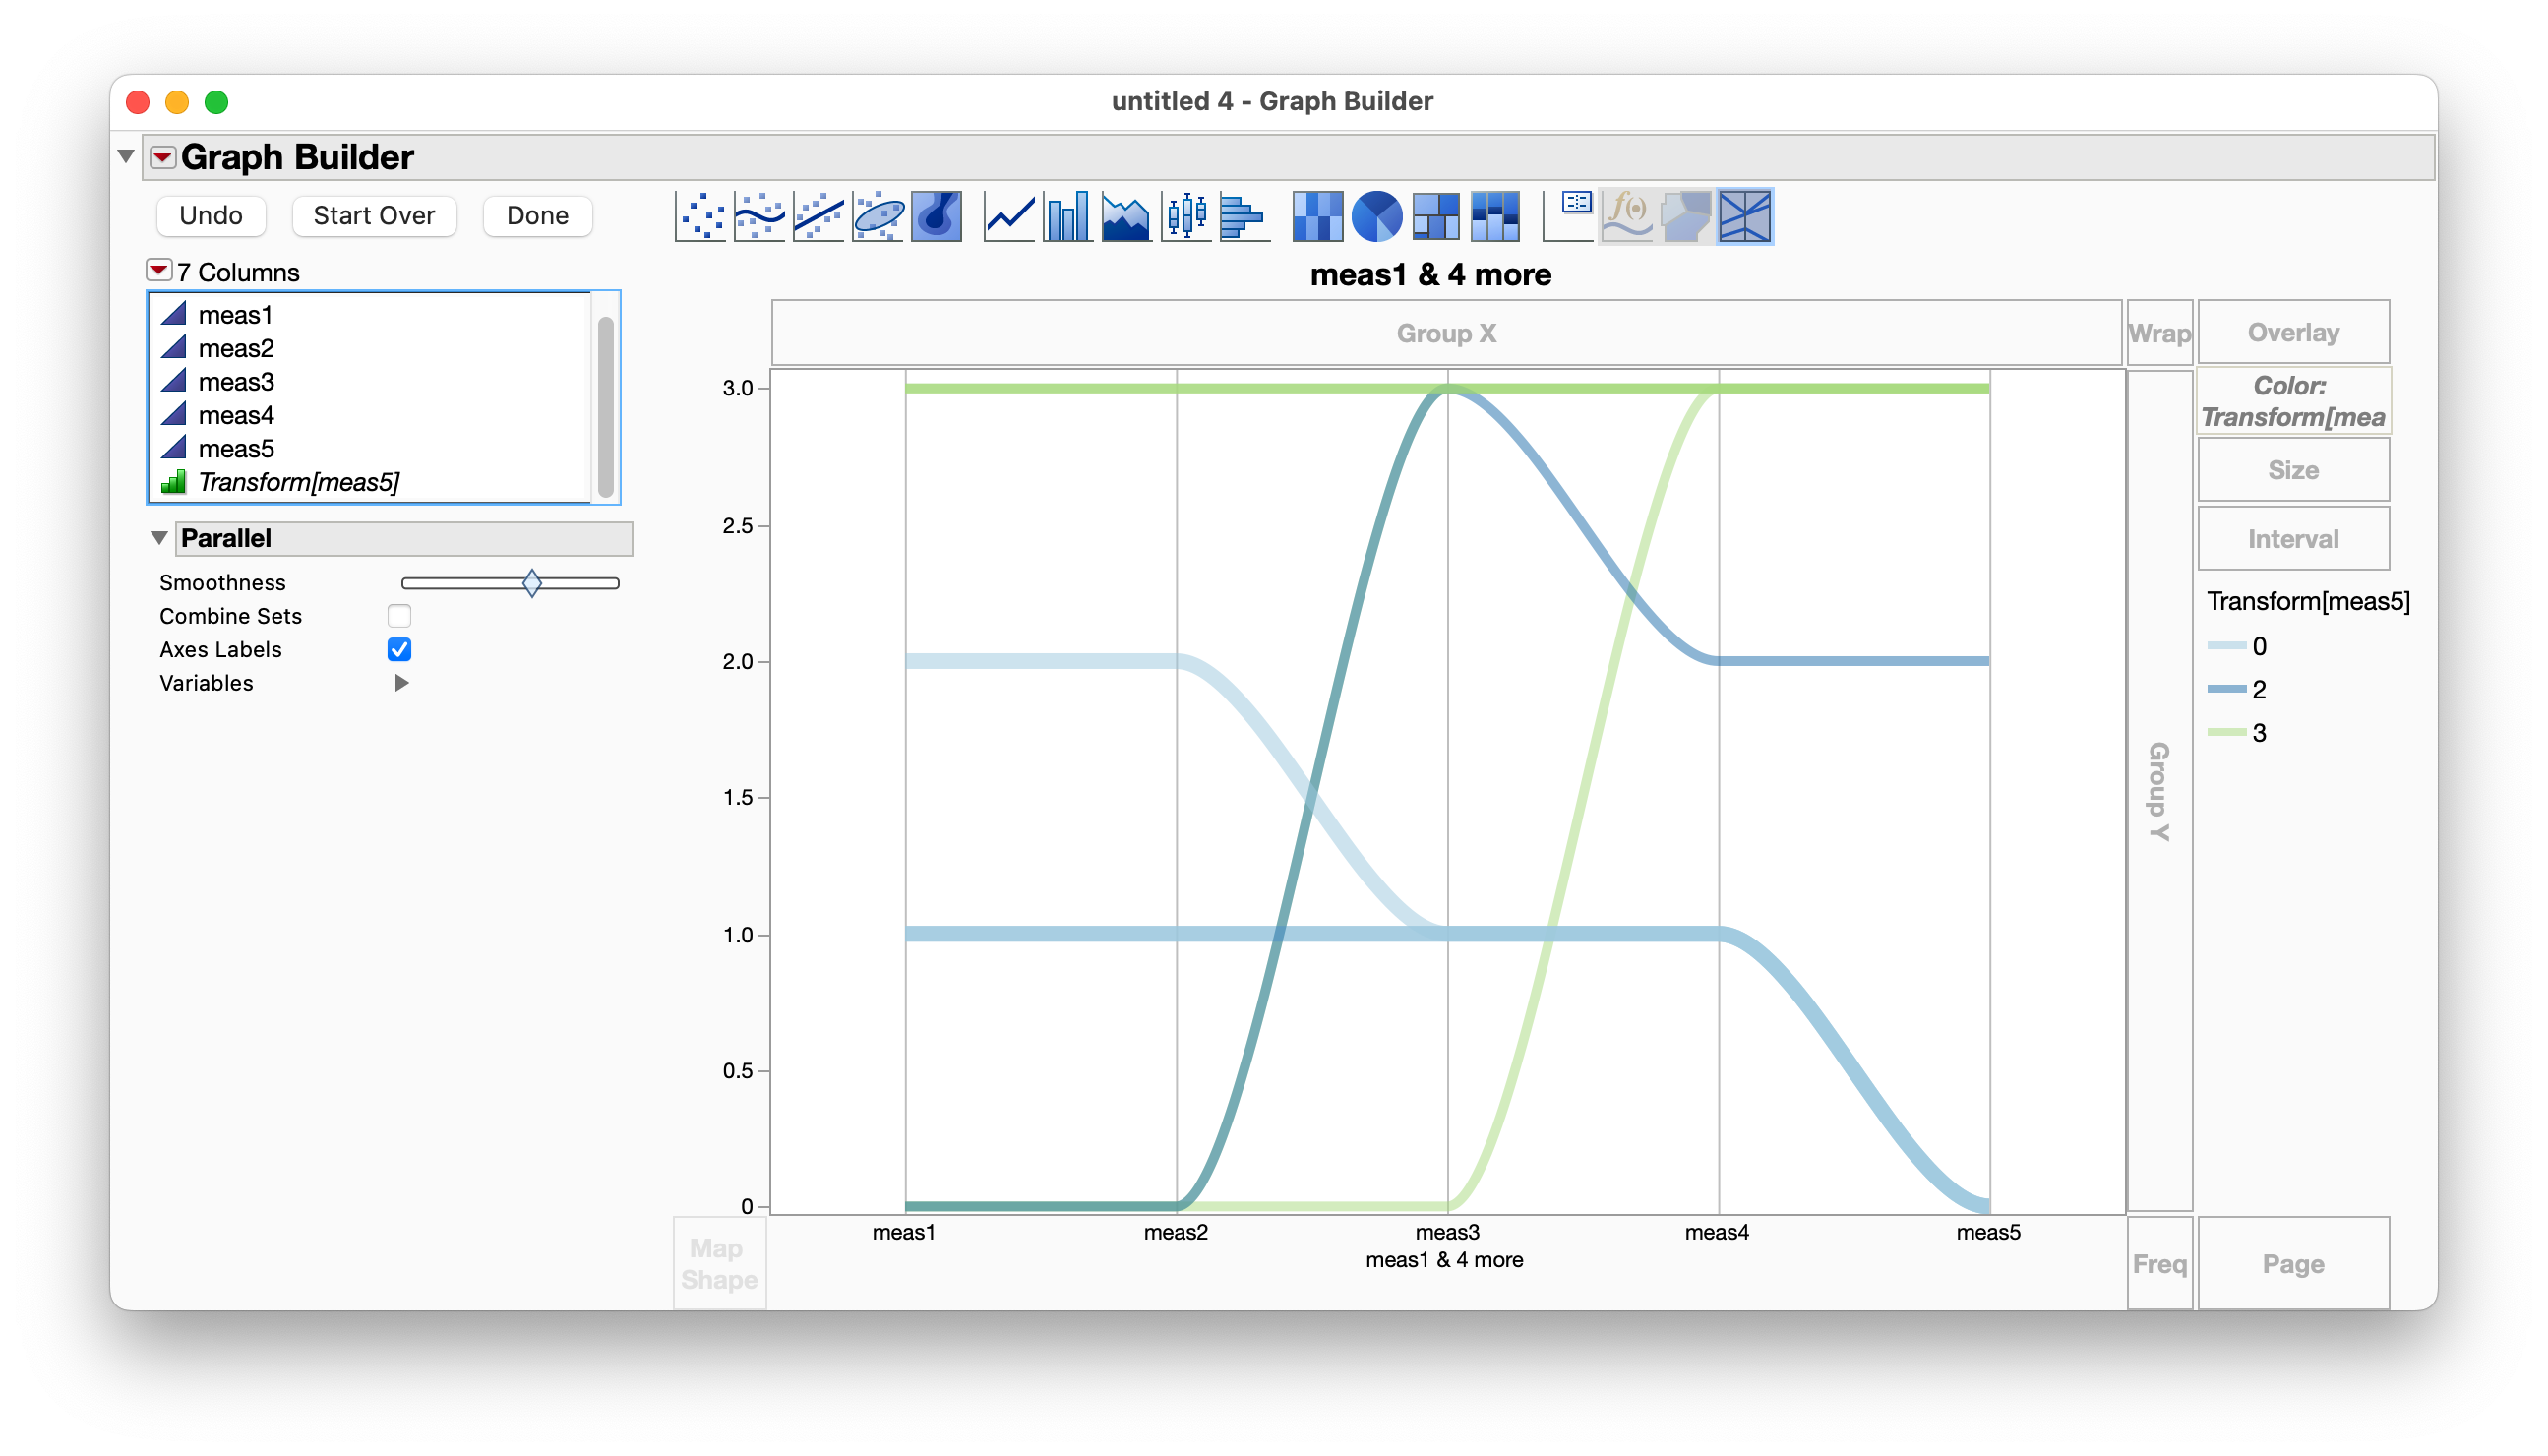2548x1456 pixels.
Task: Switch to the Pie chart icon
Action: 1376,216
